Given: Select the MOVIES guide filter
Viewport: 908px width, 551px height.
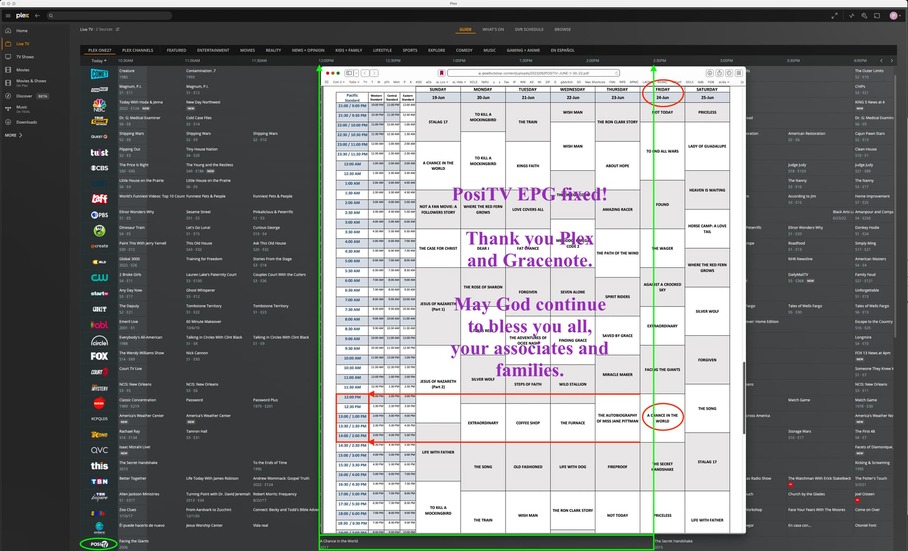Looking at the screenshot, I should click(x=247, y=50).
